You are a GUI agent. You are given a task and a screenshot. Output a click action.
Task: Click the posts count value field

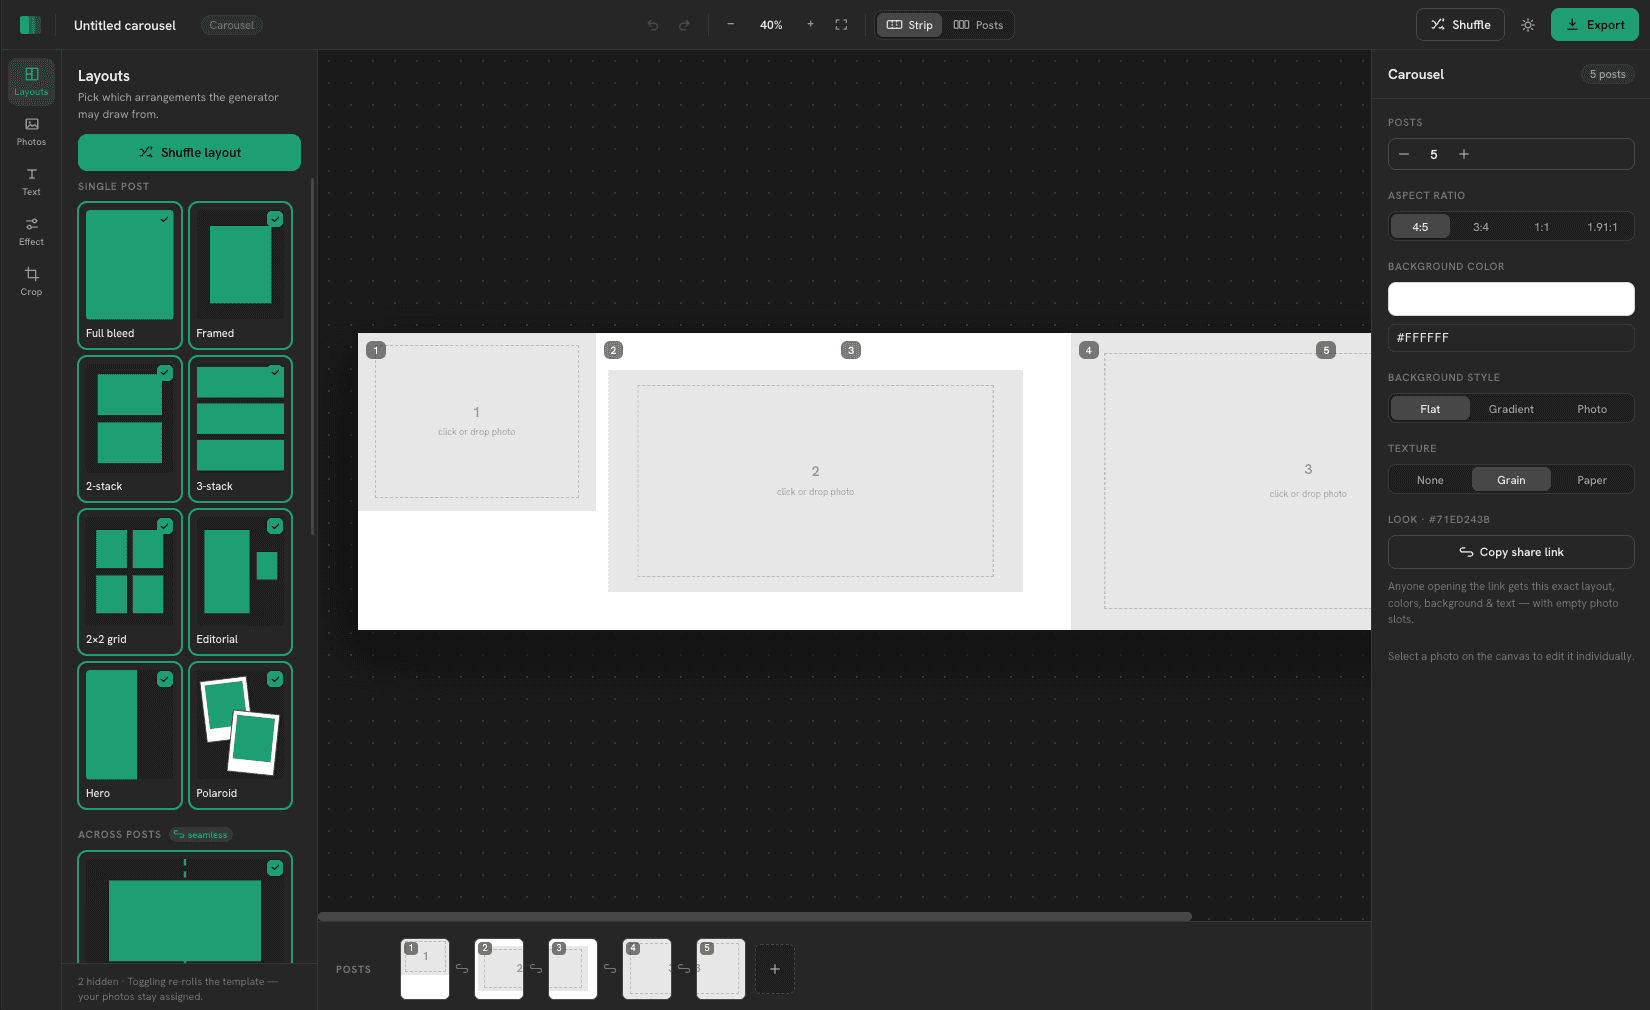pos(1434,154)
